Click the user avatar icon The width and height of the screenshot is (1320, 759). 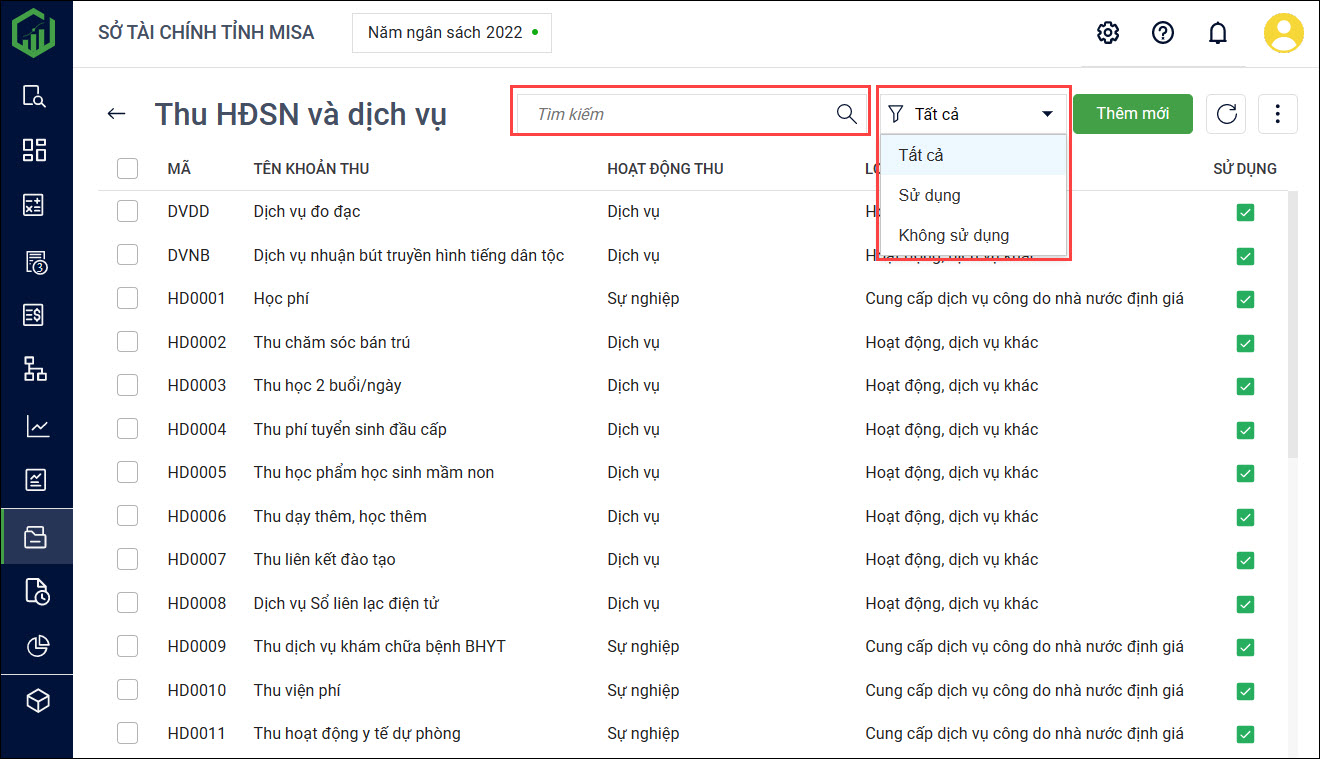(1283, 33)
